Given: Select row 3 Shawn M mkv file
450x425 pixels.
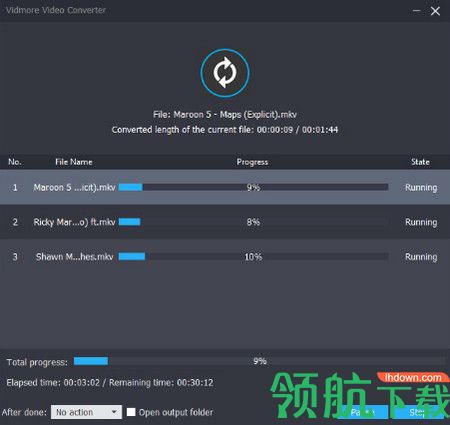Looking at the screenshot, I should coord(225,257).
